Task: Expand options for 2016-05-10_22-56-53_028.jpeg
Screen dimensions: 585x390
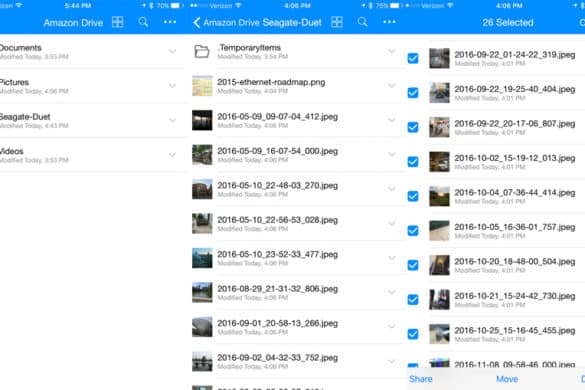Action: (x=391, y=224)
